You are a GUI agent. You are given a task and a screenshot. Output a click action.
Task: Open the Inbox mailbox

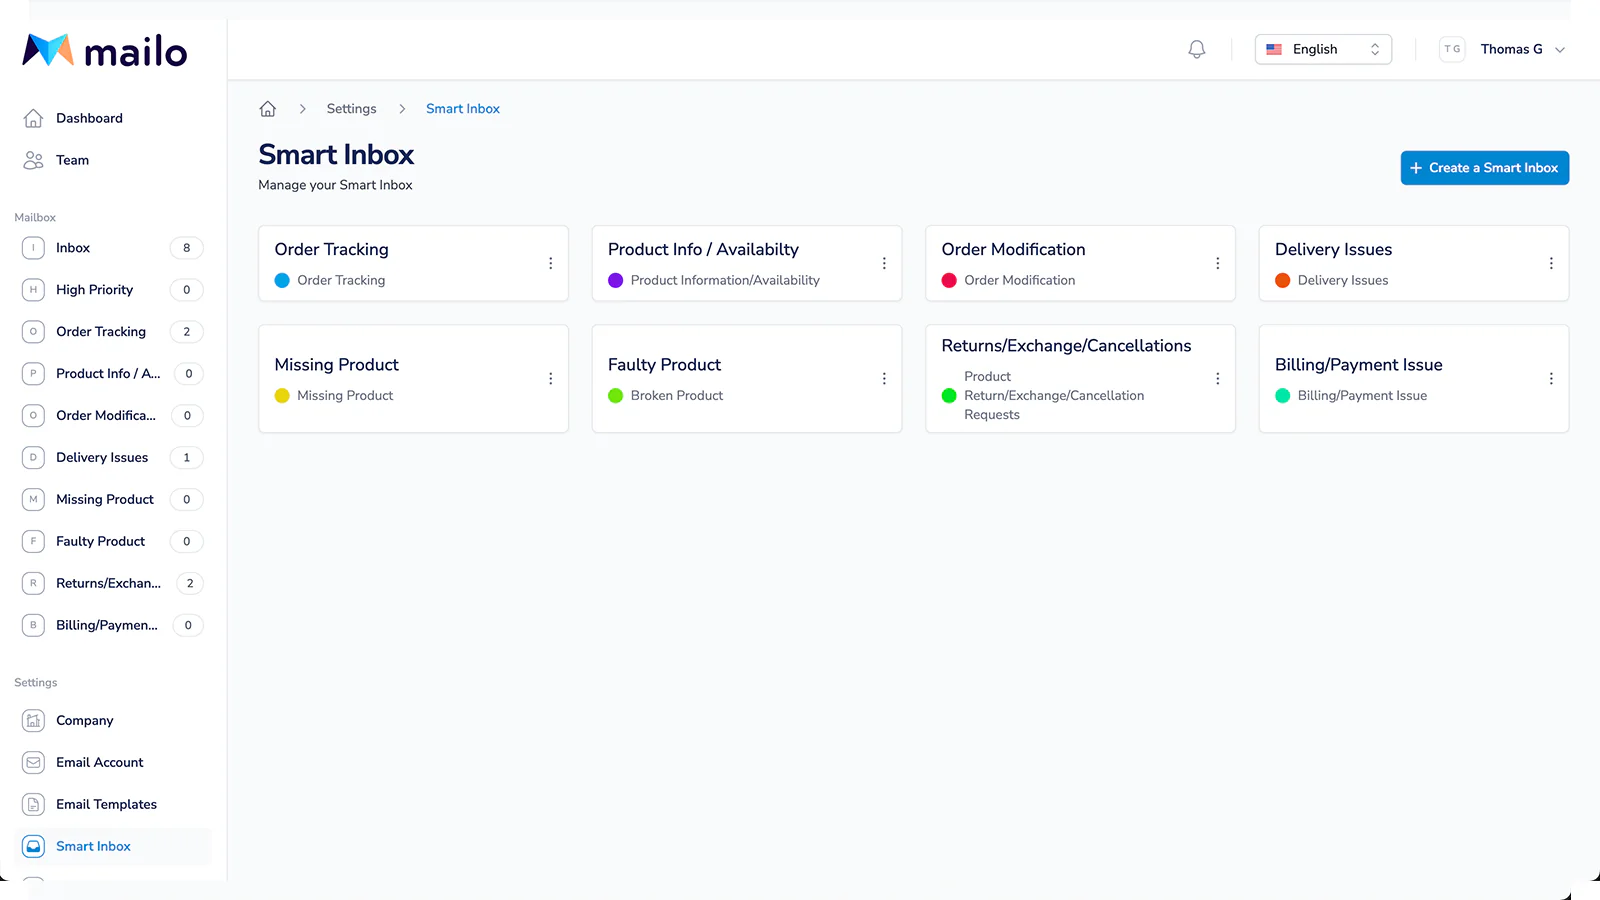[x=112, y=248]
